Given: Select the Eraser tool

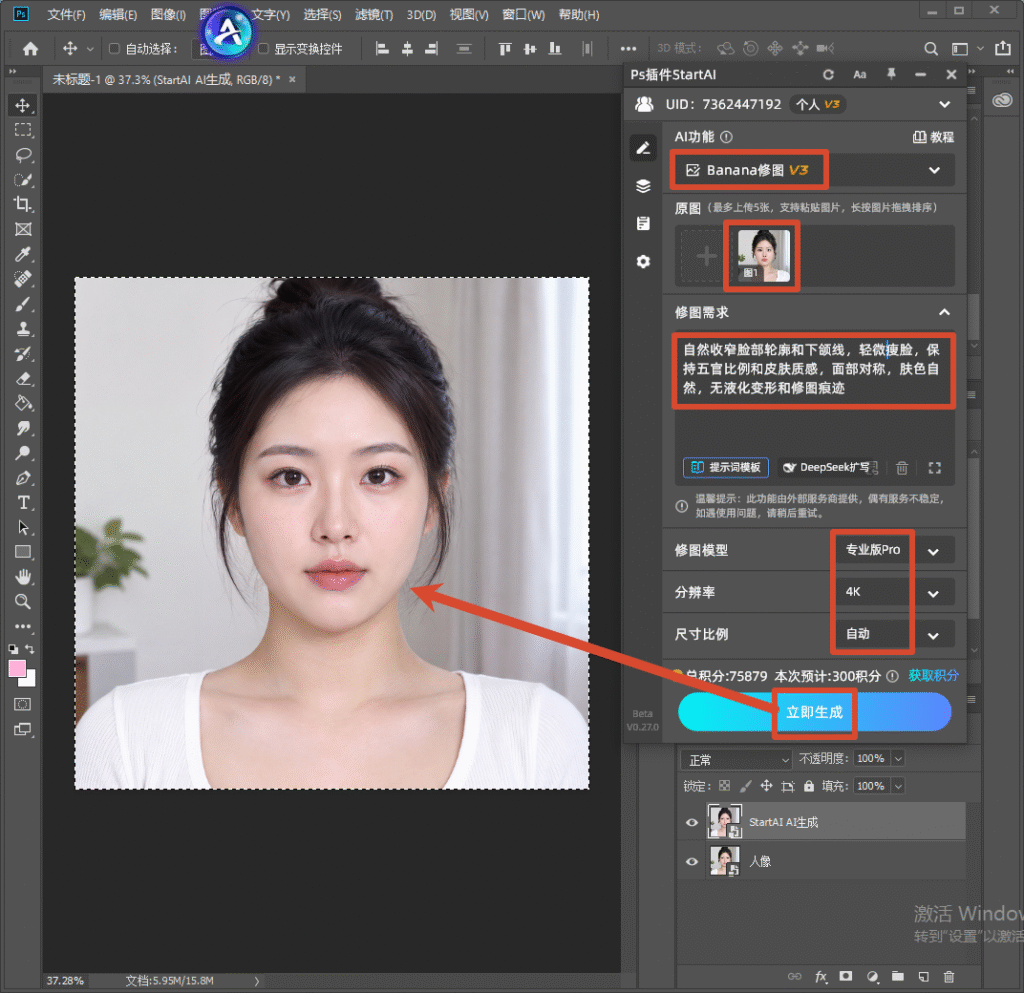Looking at the screenshot, I should pos(23,378).
